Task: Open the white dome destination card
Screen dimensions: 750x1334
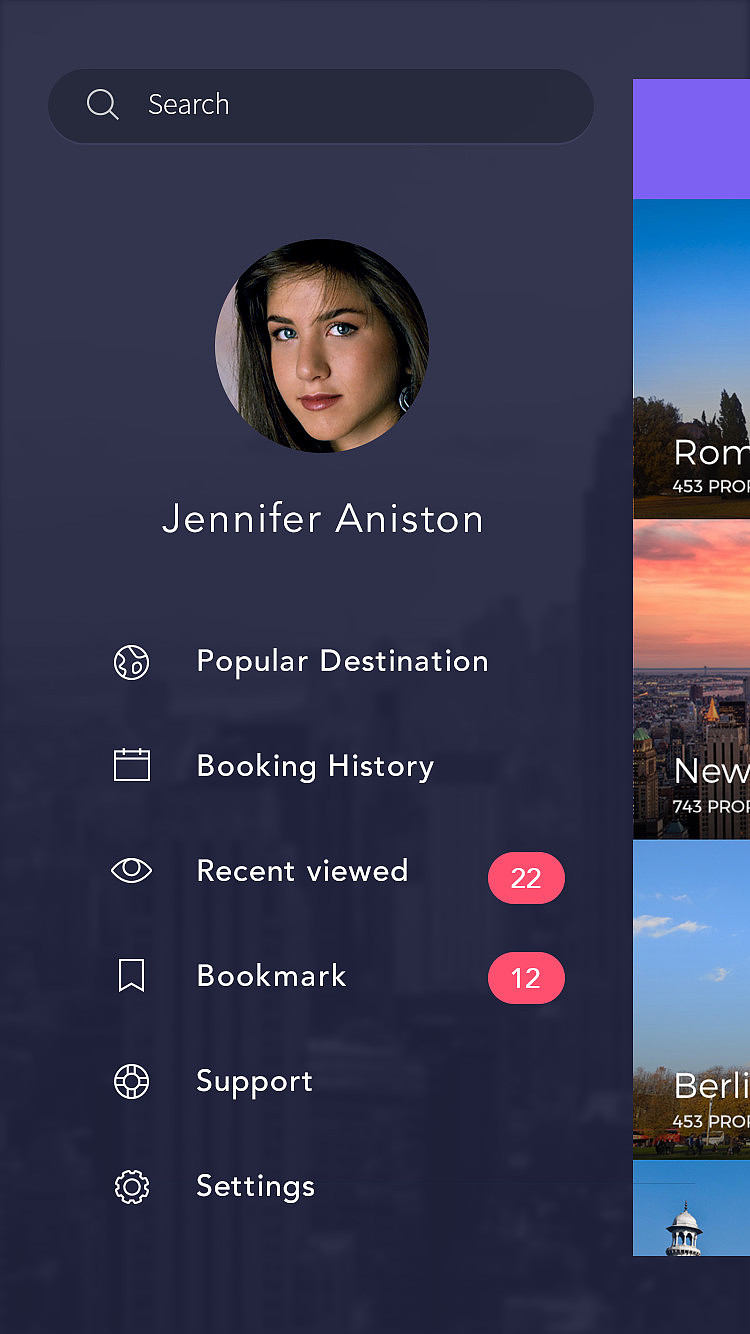Action: pyautogui.click(x=691, y=1208)
